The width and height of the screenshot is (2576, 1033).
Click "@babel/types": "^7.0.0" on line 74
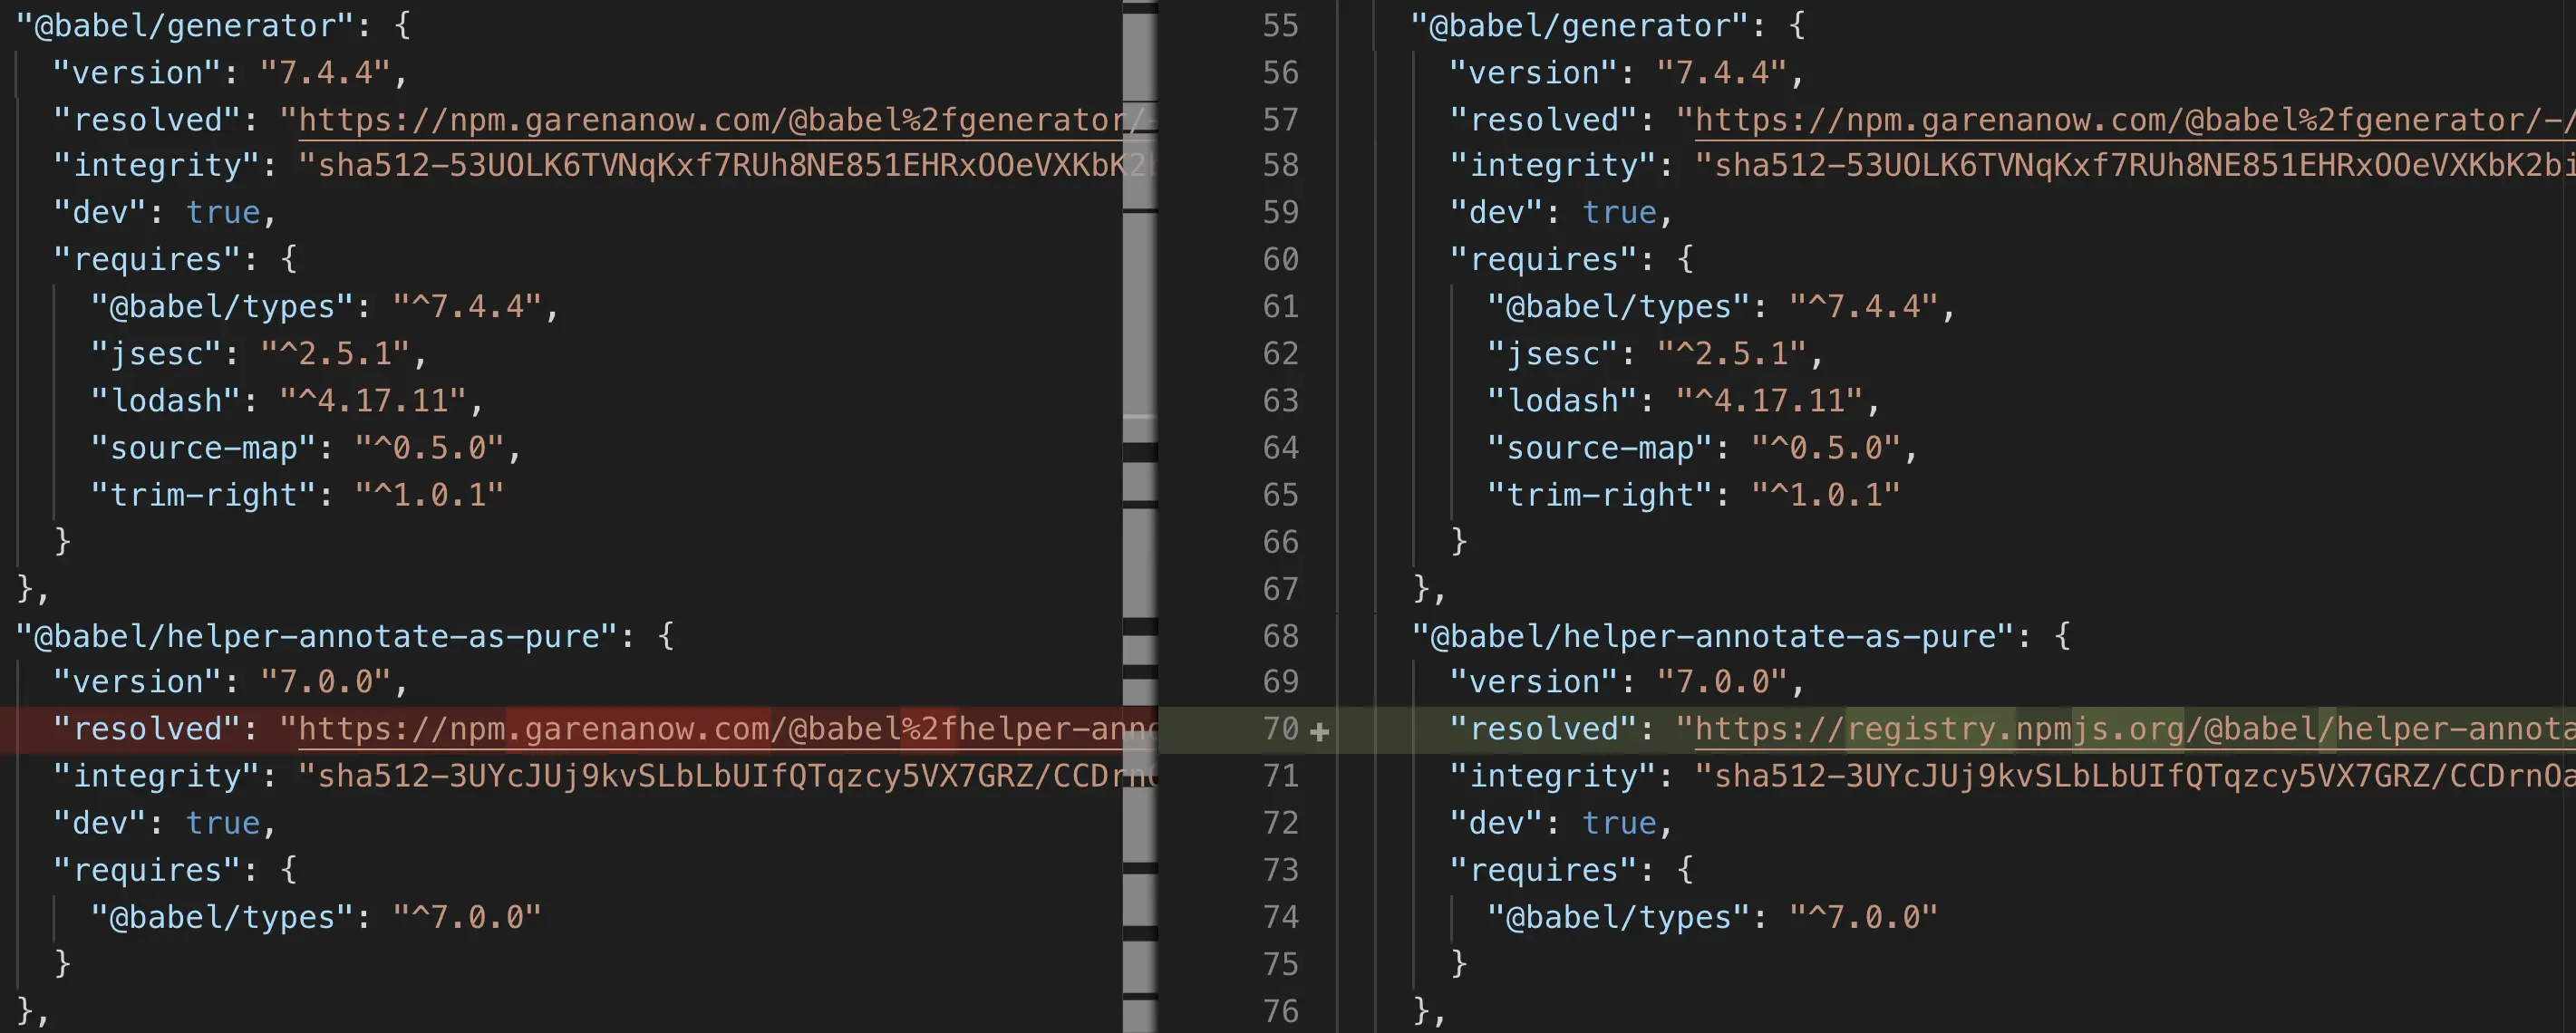(x=1712, y=917)
